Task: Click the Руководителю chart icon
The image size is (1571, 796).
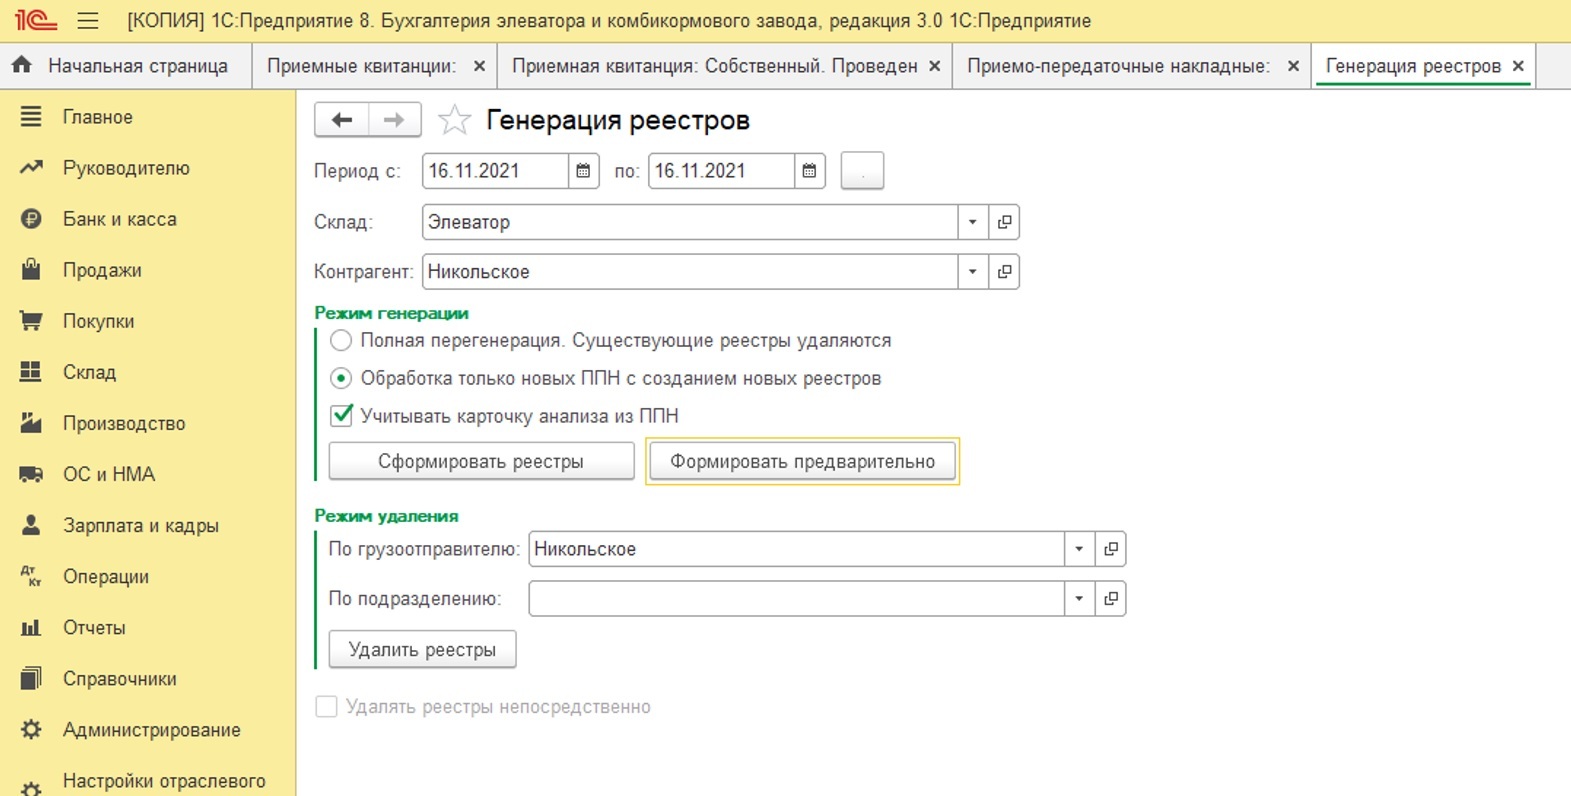Action: (31, 168)
